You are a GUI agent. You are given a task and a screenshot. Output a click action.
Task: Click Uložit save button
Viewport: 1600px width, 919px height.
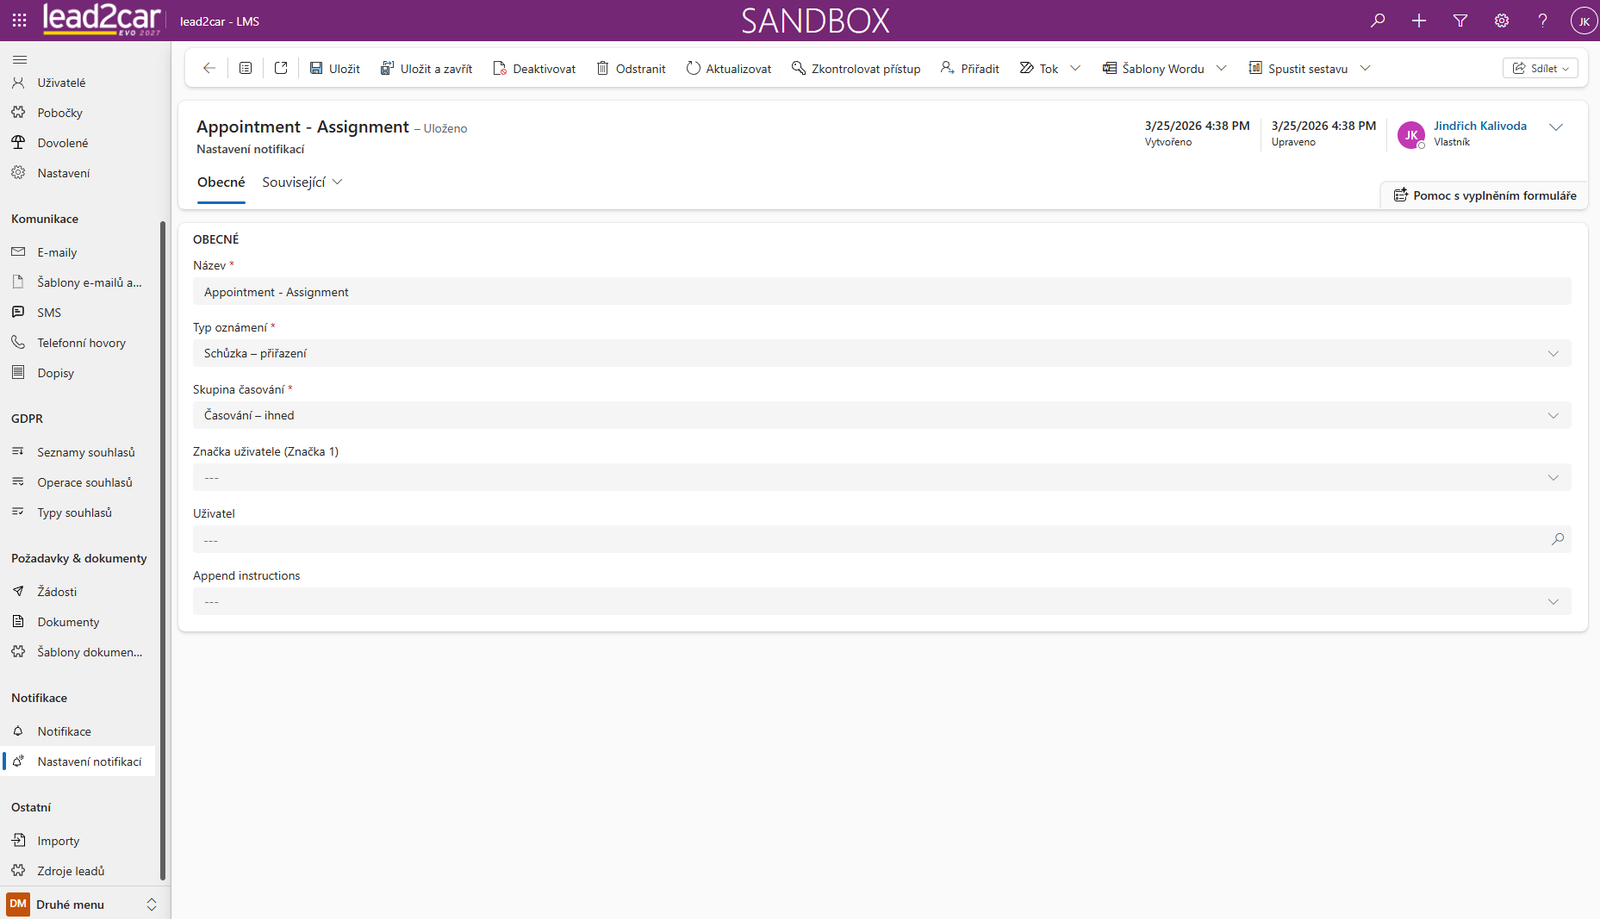pos(335,68)
